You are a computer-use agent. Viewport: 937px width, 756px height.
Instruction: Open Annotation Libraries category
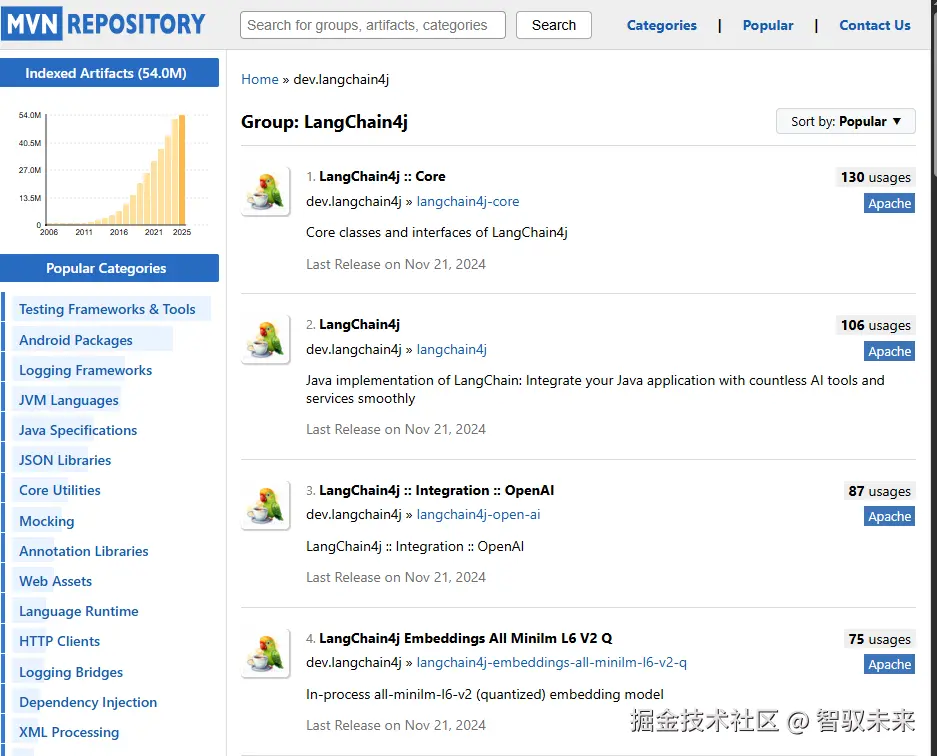point(84,551)
